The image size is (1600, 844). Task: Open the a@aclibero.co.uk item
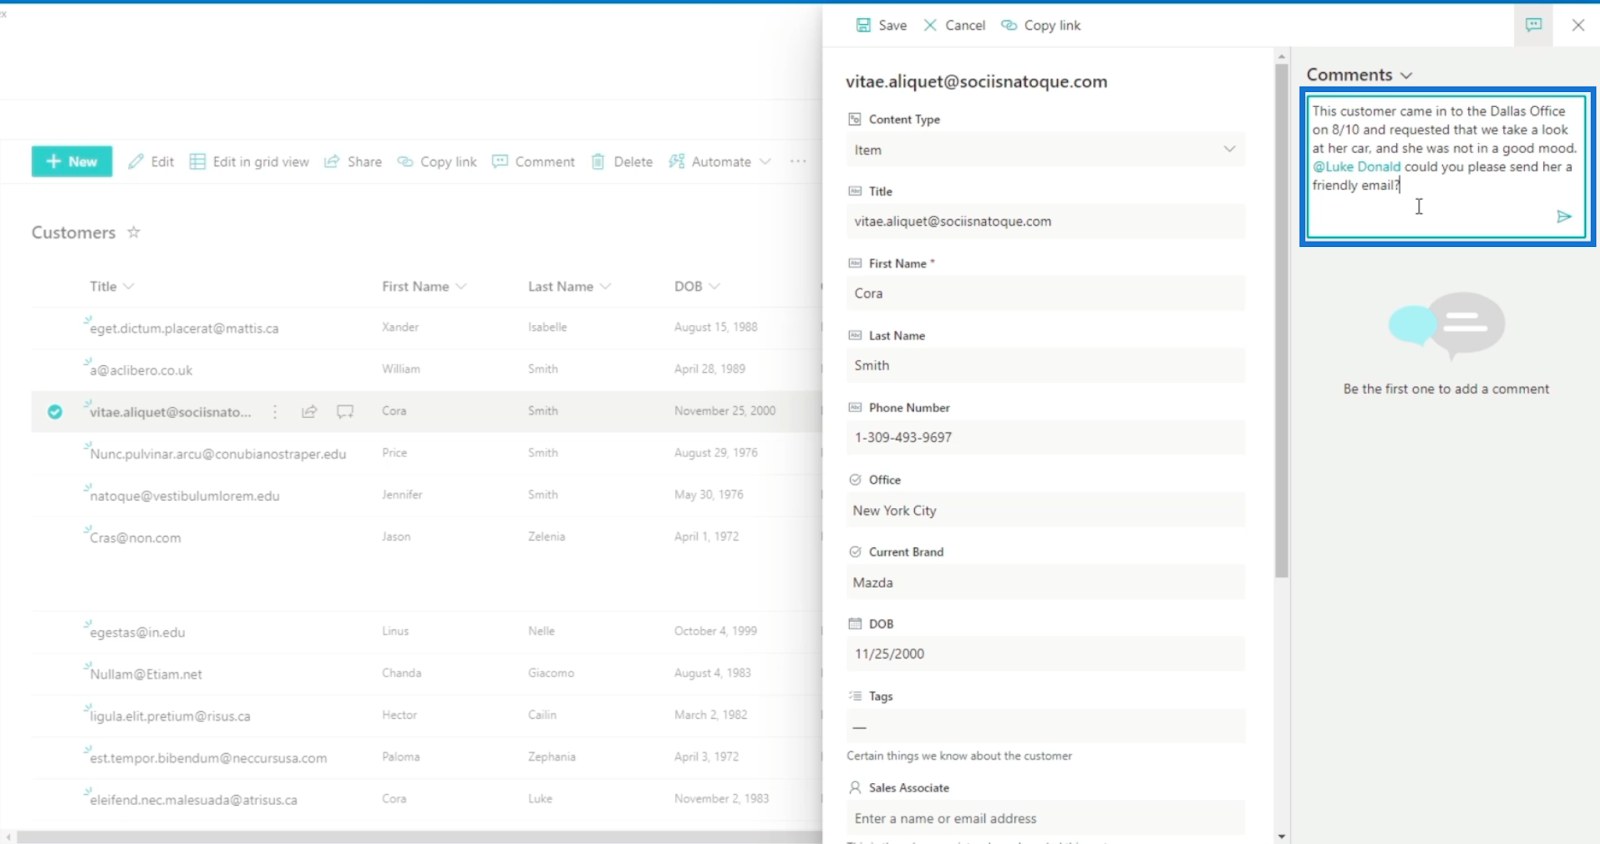tap(141, 370)
